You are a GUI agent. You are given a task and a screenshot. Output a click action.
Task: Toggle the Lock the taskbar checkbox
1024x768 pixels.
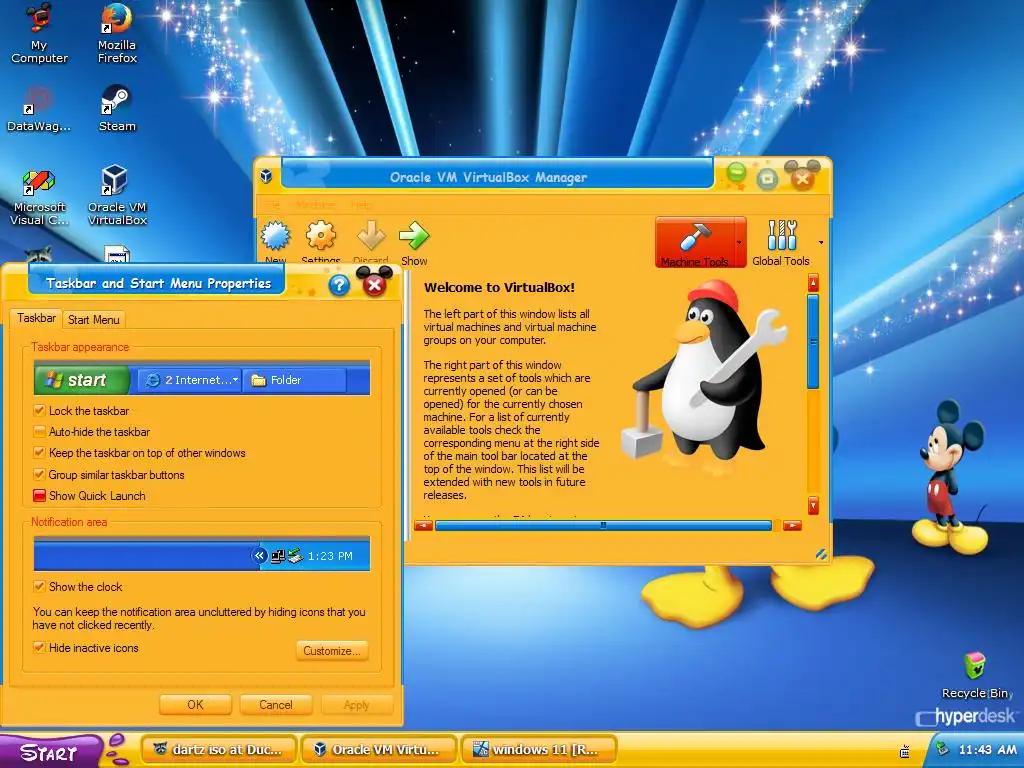point(39,411)
